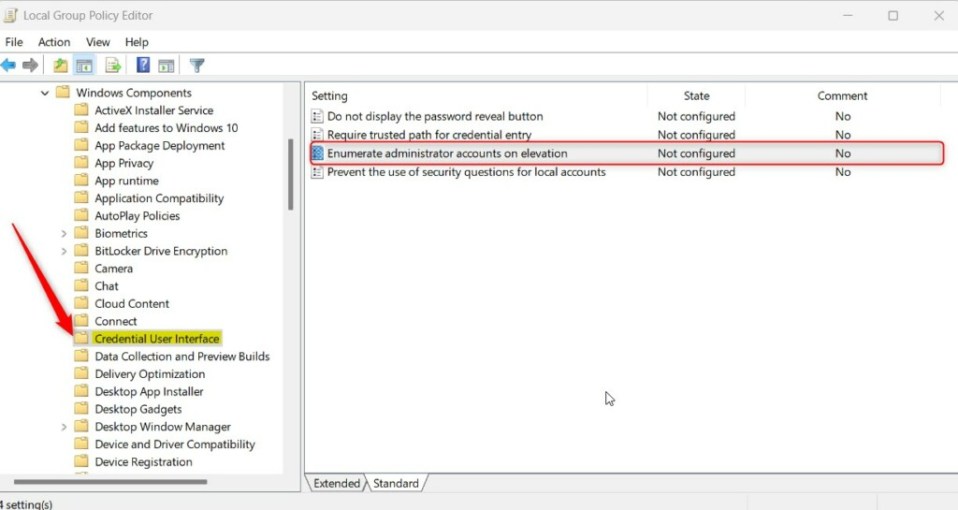Click the password reveal button policy icon

click(x=317, y=116)
